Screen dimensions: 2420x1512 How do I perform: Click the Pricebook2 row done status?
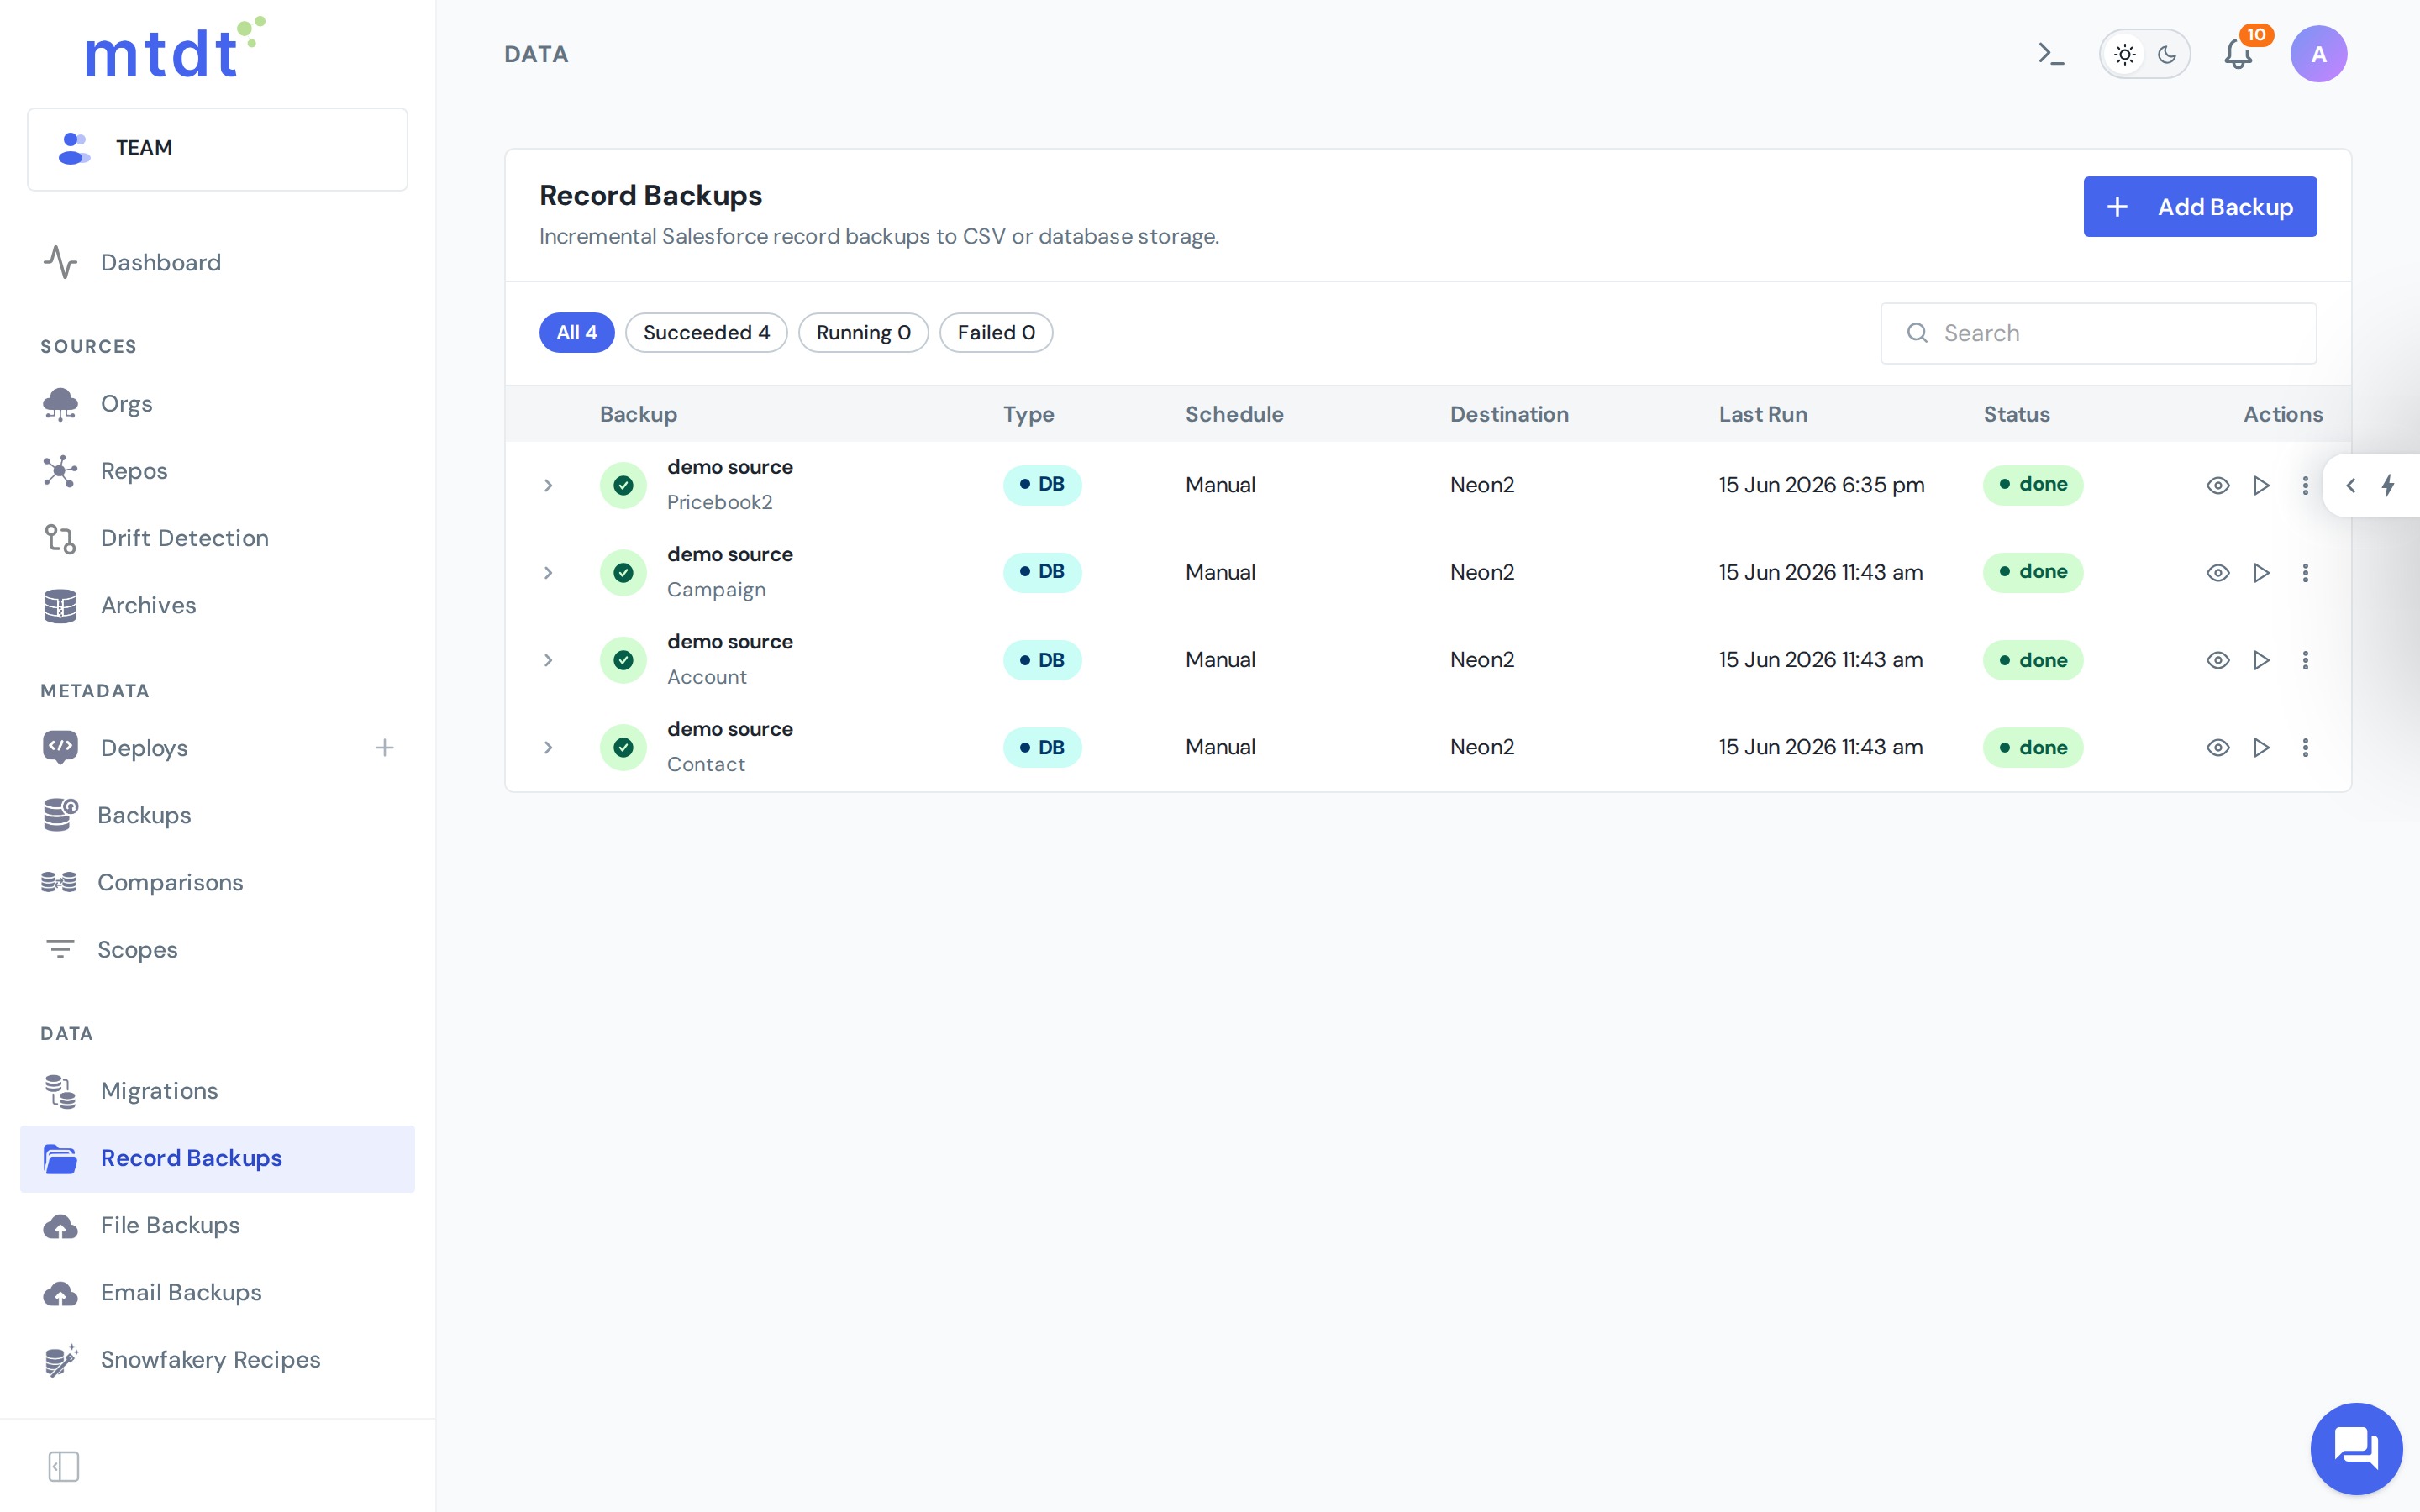2033,485
